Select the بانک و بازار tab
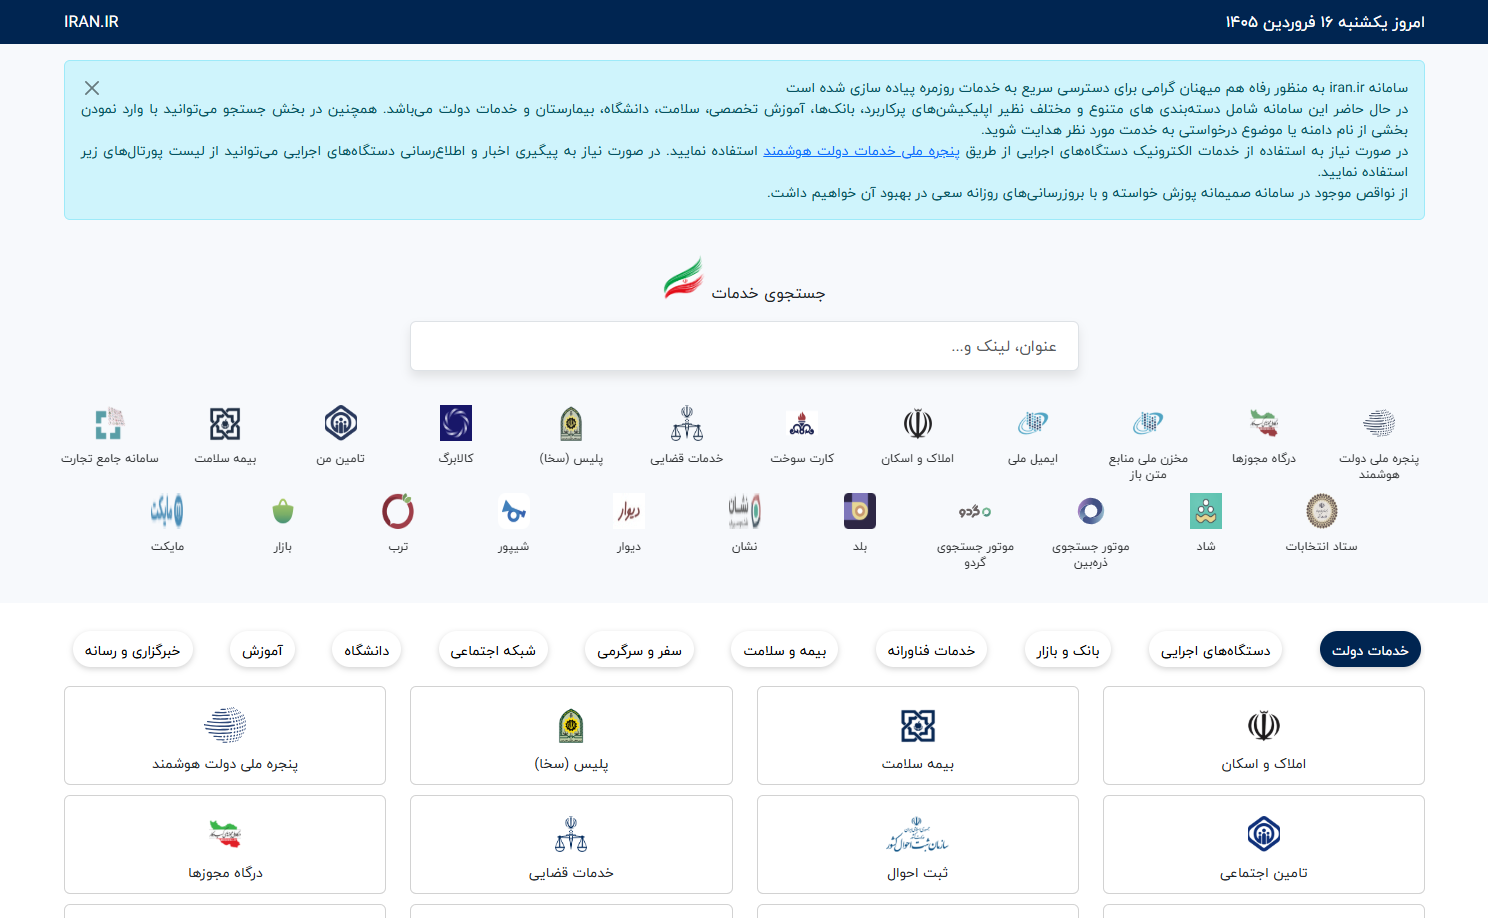The height and width of the screenshot is (918, 1488). (1068, 650)
